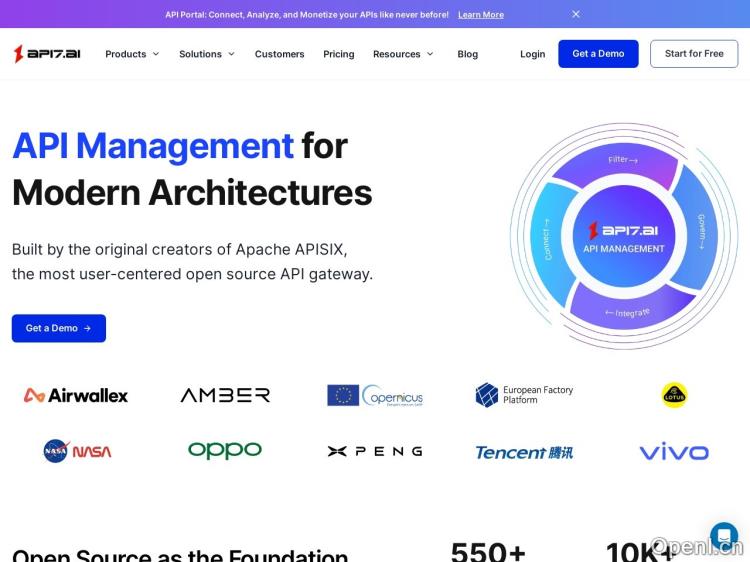Click the API7.ai logo in header
This screenshot has height=562, width=750.
47,54
